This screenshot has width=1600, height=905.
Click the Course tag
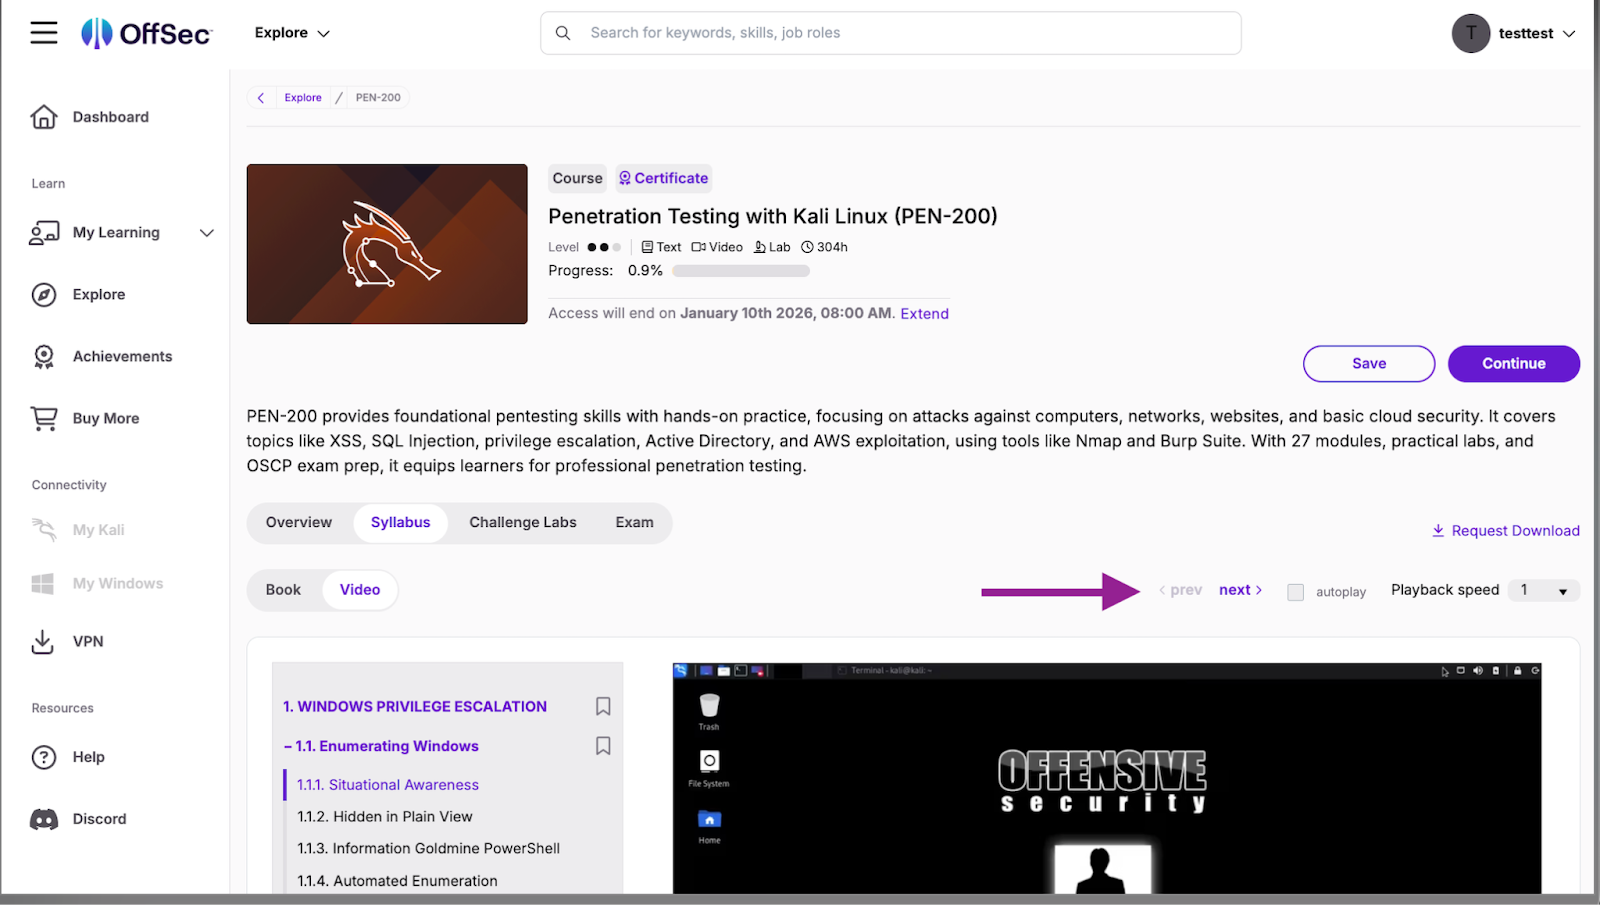click(578, 178)
